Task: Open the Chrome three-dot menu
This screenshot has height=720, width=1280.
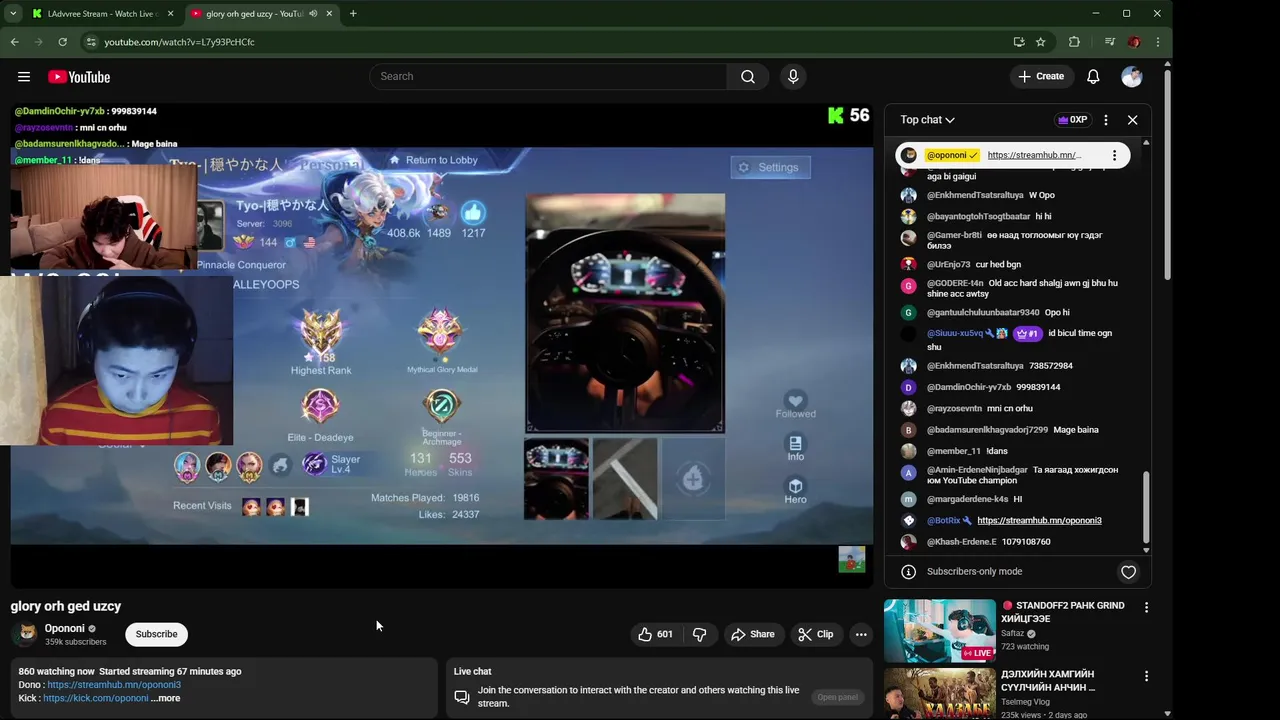Action: (x=1158, y=42)
